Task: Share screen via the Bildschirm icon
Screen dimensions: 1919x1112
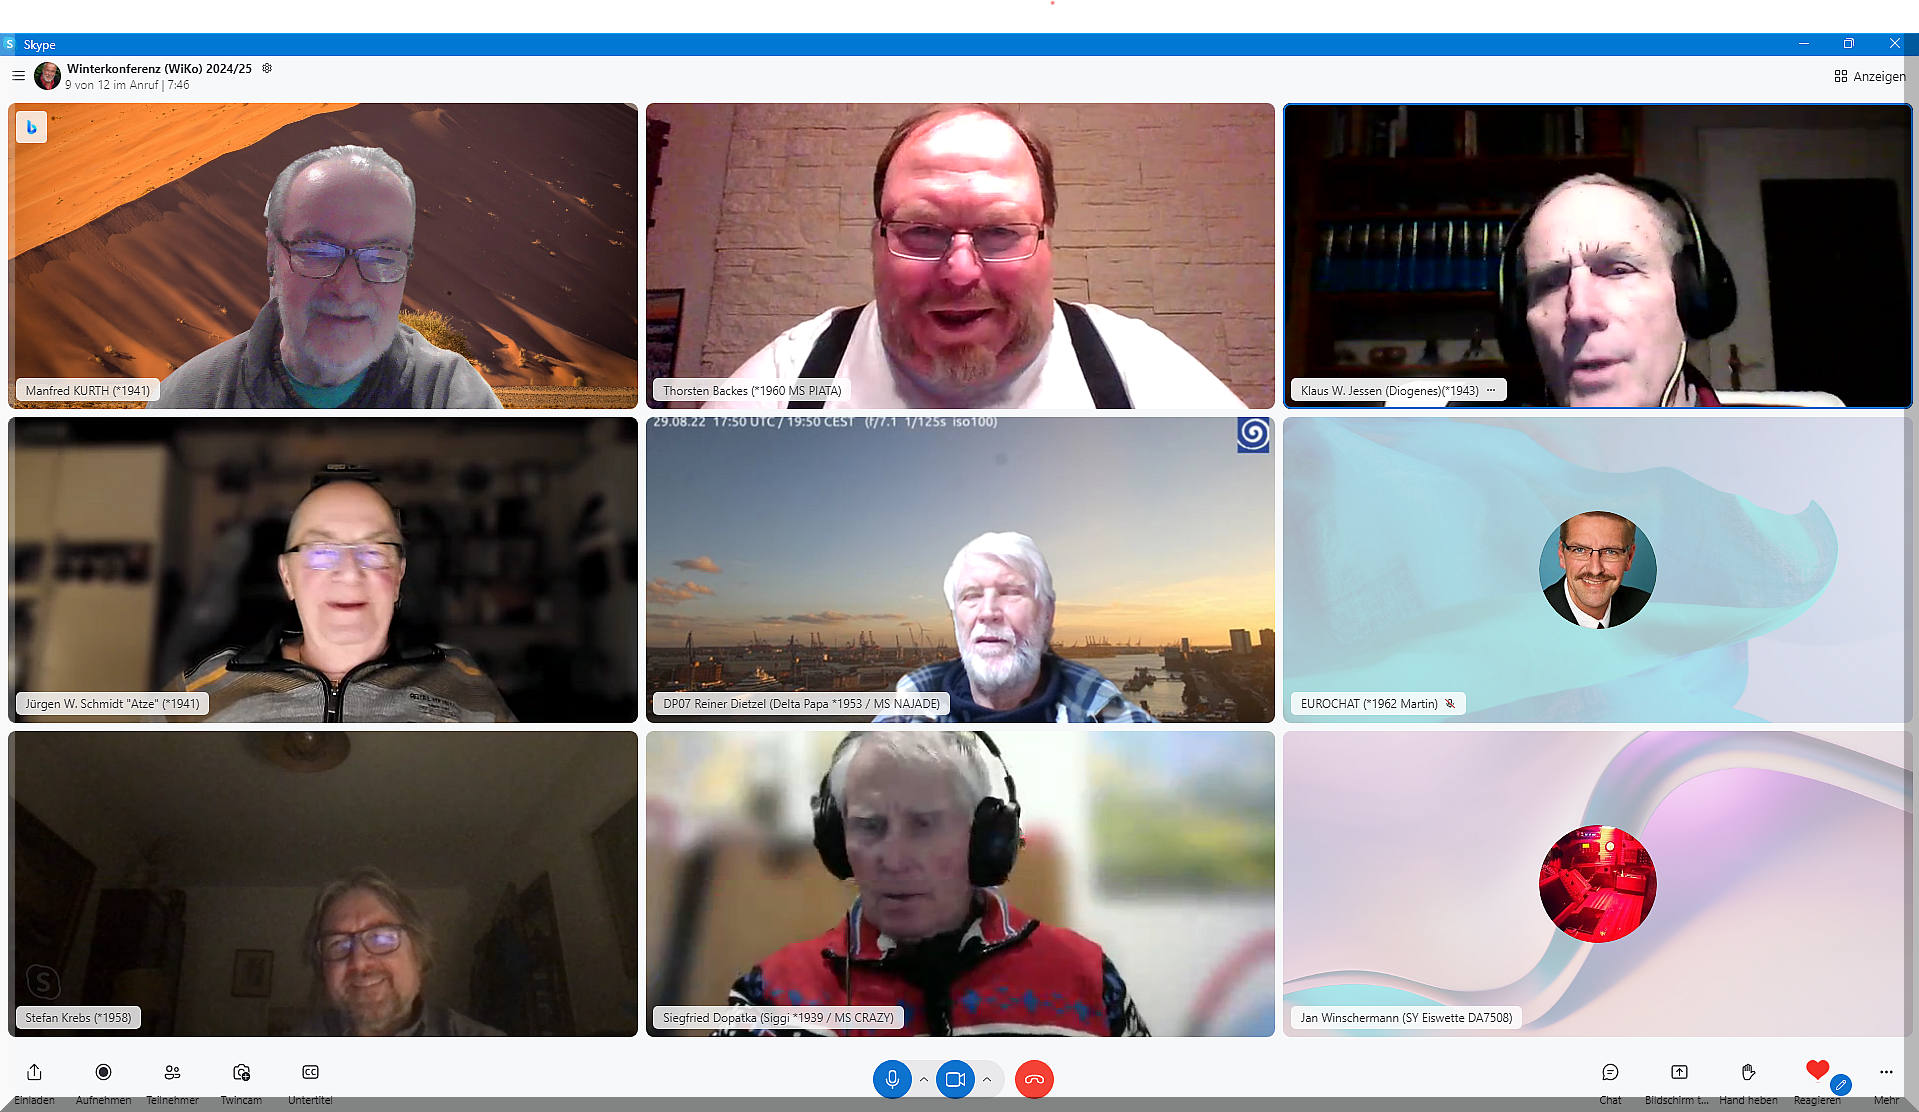Action: tap(1679, 1072)
